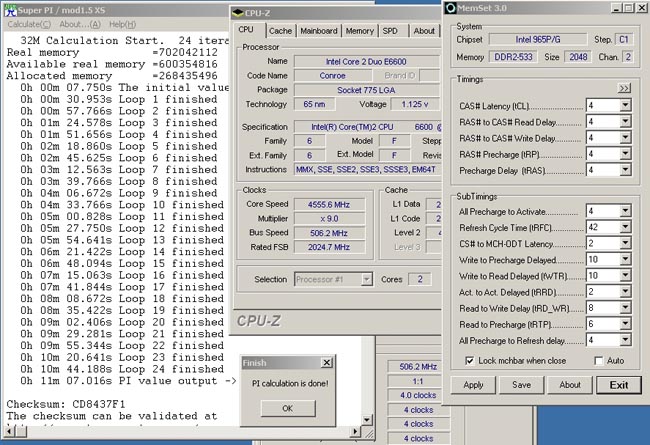Click the Core Speed 4555.6 MHz field
This screenshot has height=445, width=650.
(x=329, y=204)
